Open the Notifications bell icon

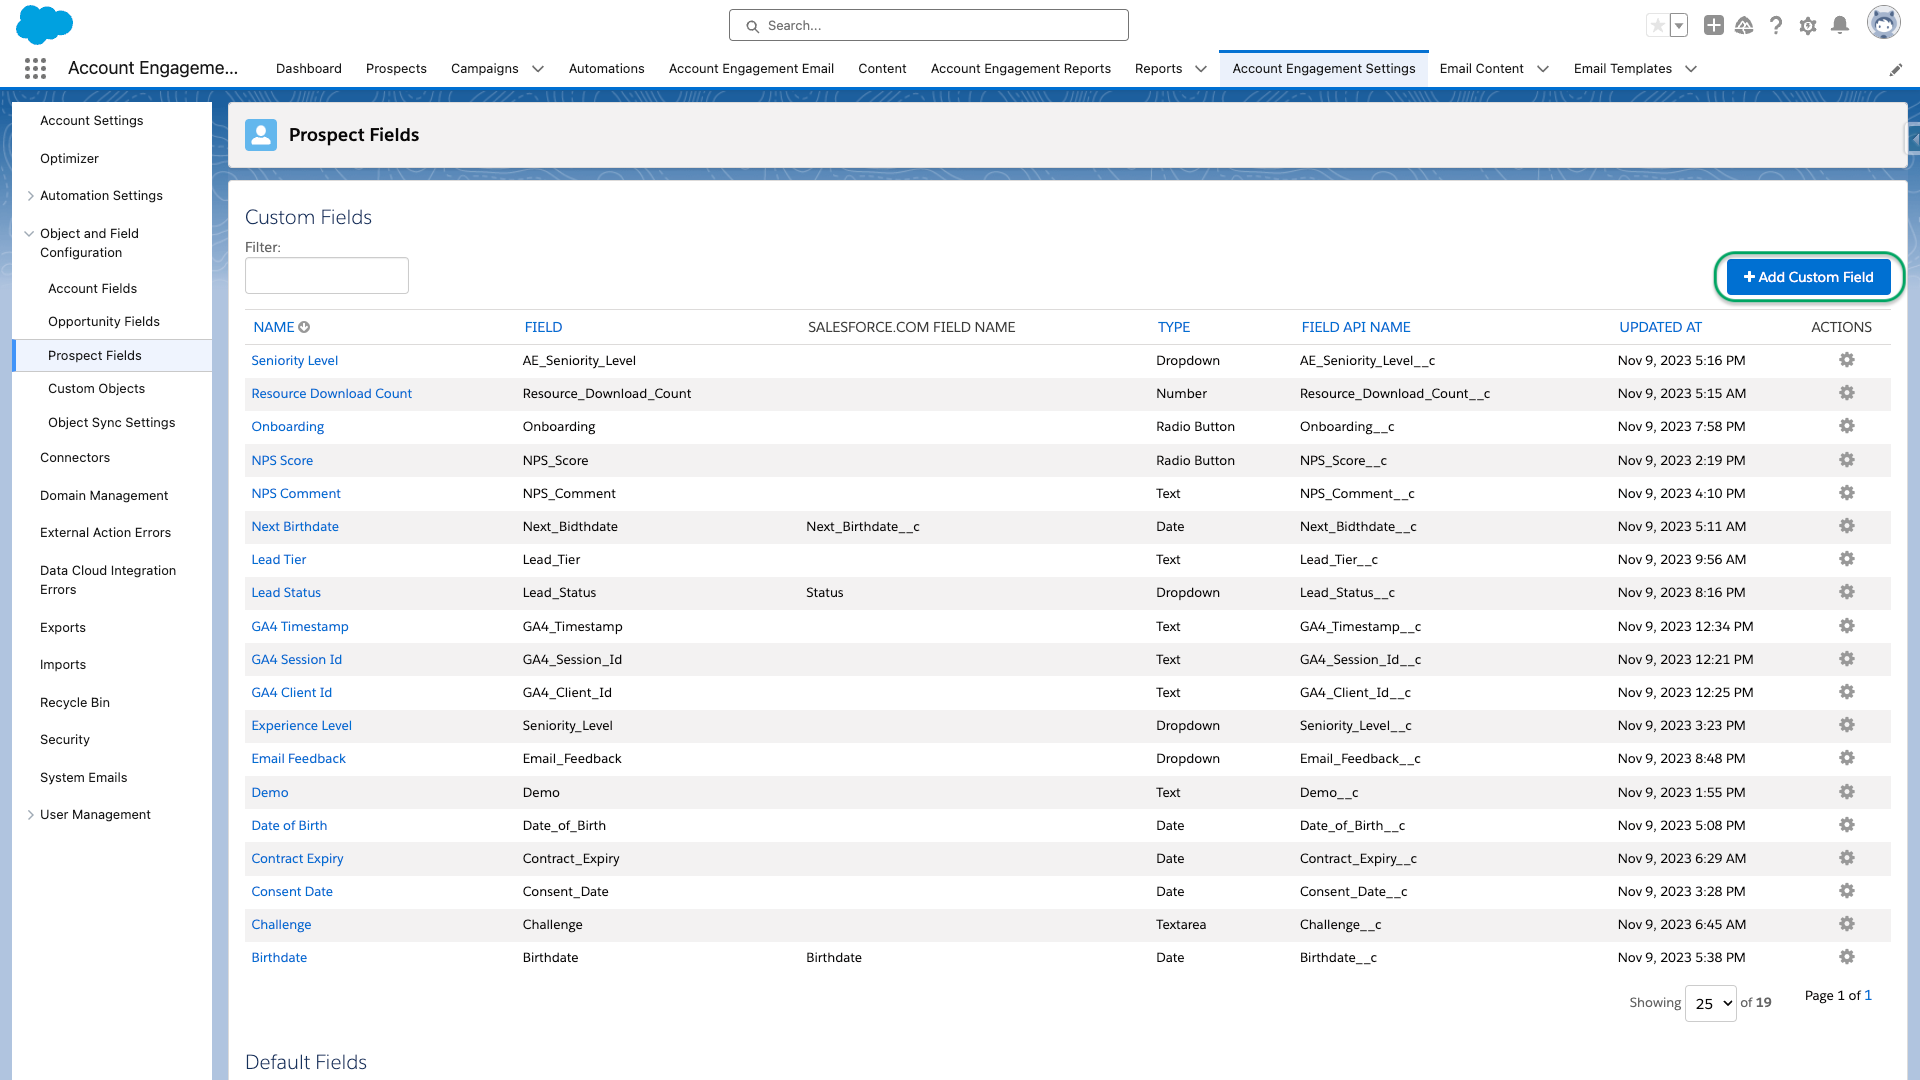[x=1840, y=26]
